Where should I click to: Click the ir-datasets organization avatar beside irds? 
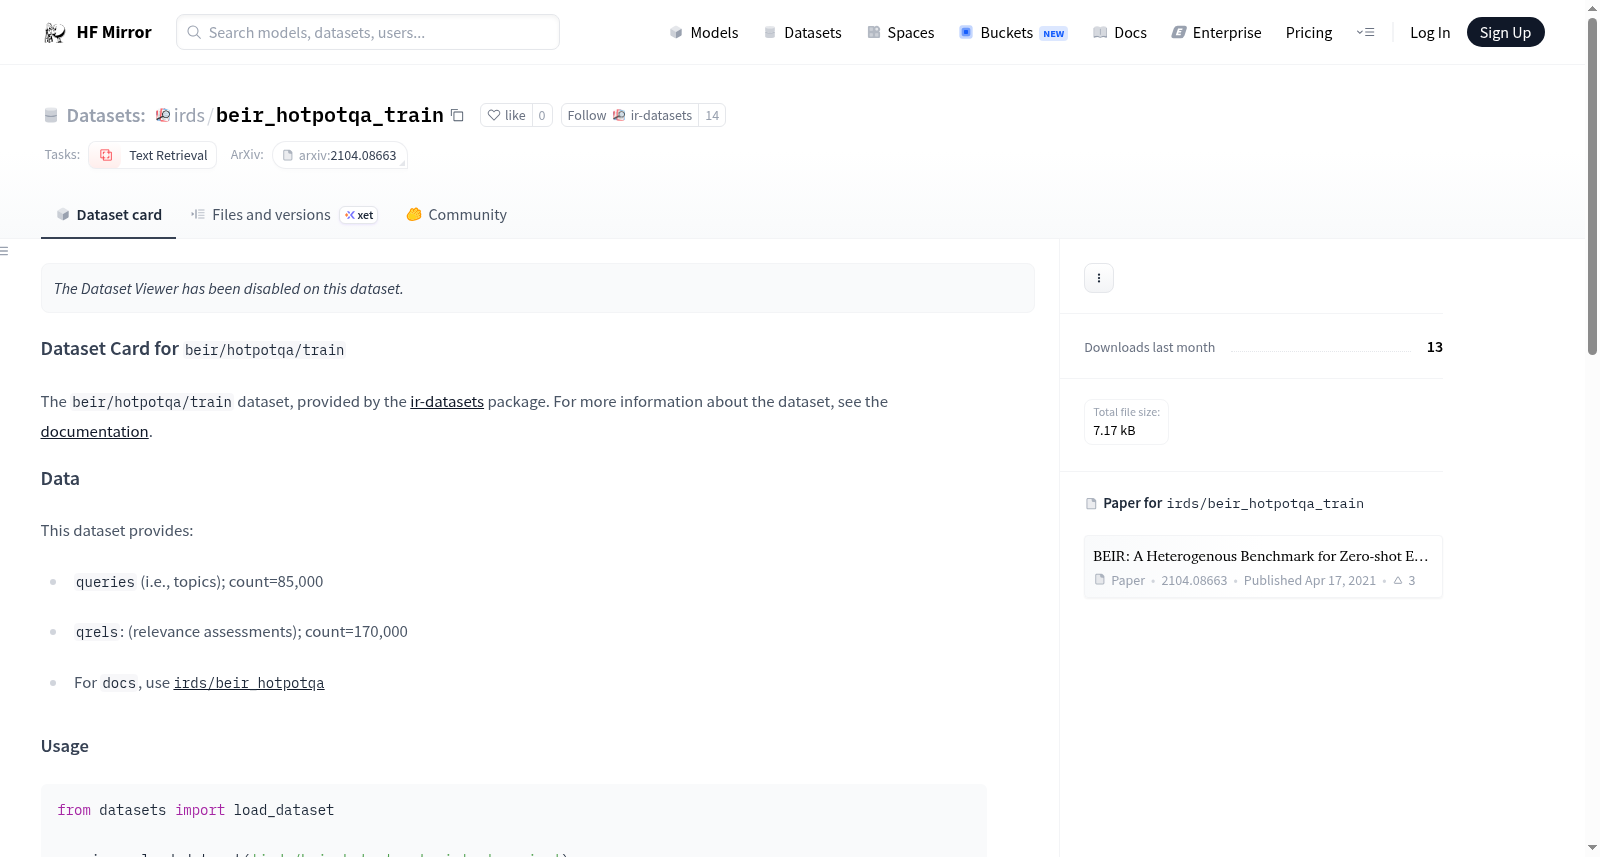[163, 115]
